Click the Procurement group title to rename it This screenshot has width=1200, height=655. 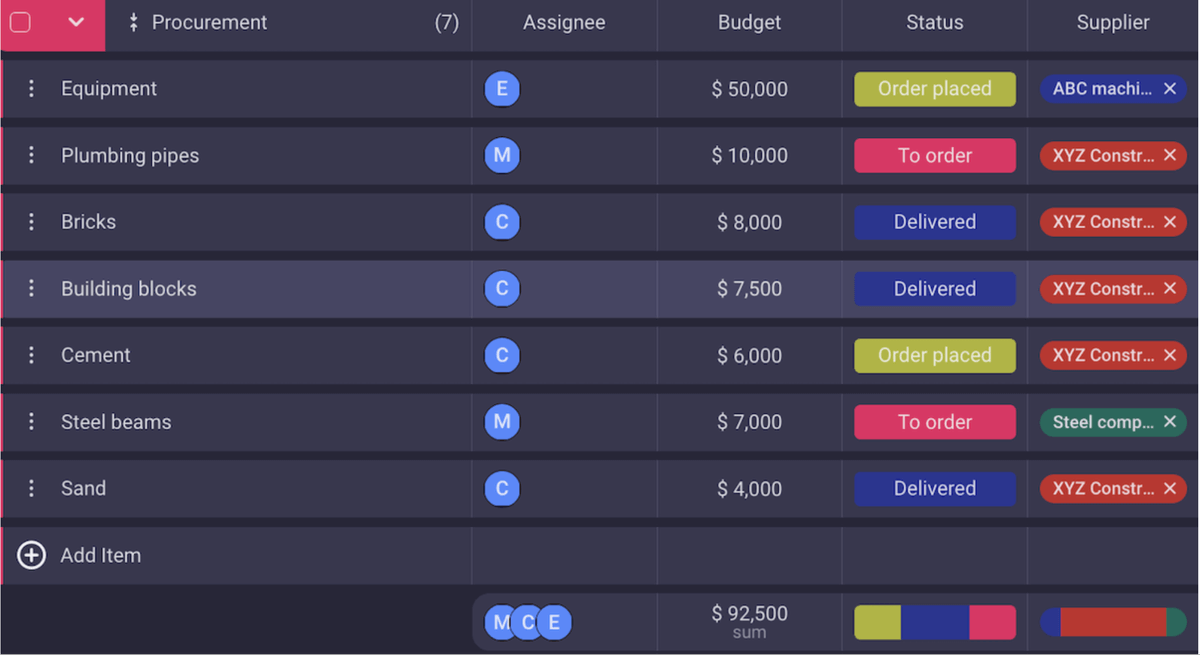click(210, 22)
